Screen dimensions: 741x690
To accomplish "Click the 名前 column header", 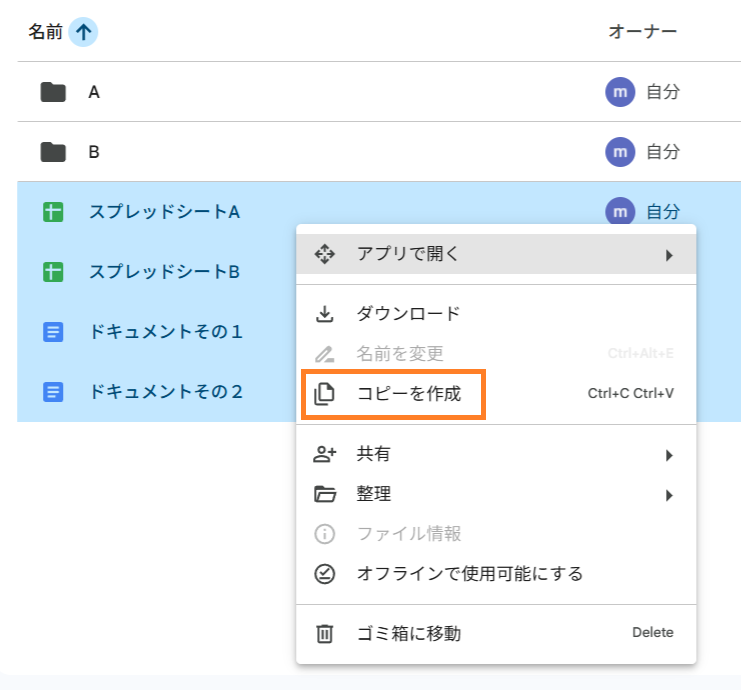I will pyautogui.click(x=45, y=32).
